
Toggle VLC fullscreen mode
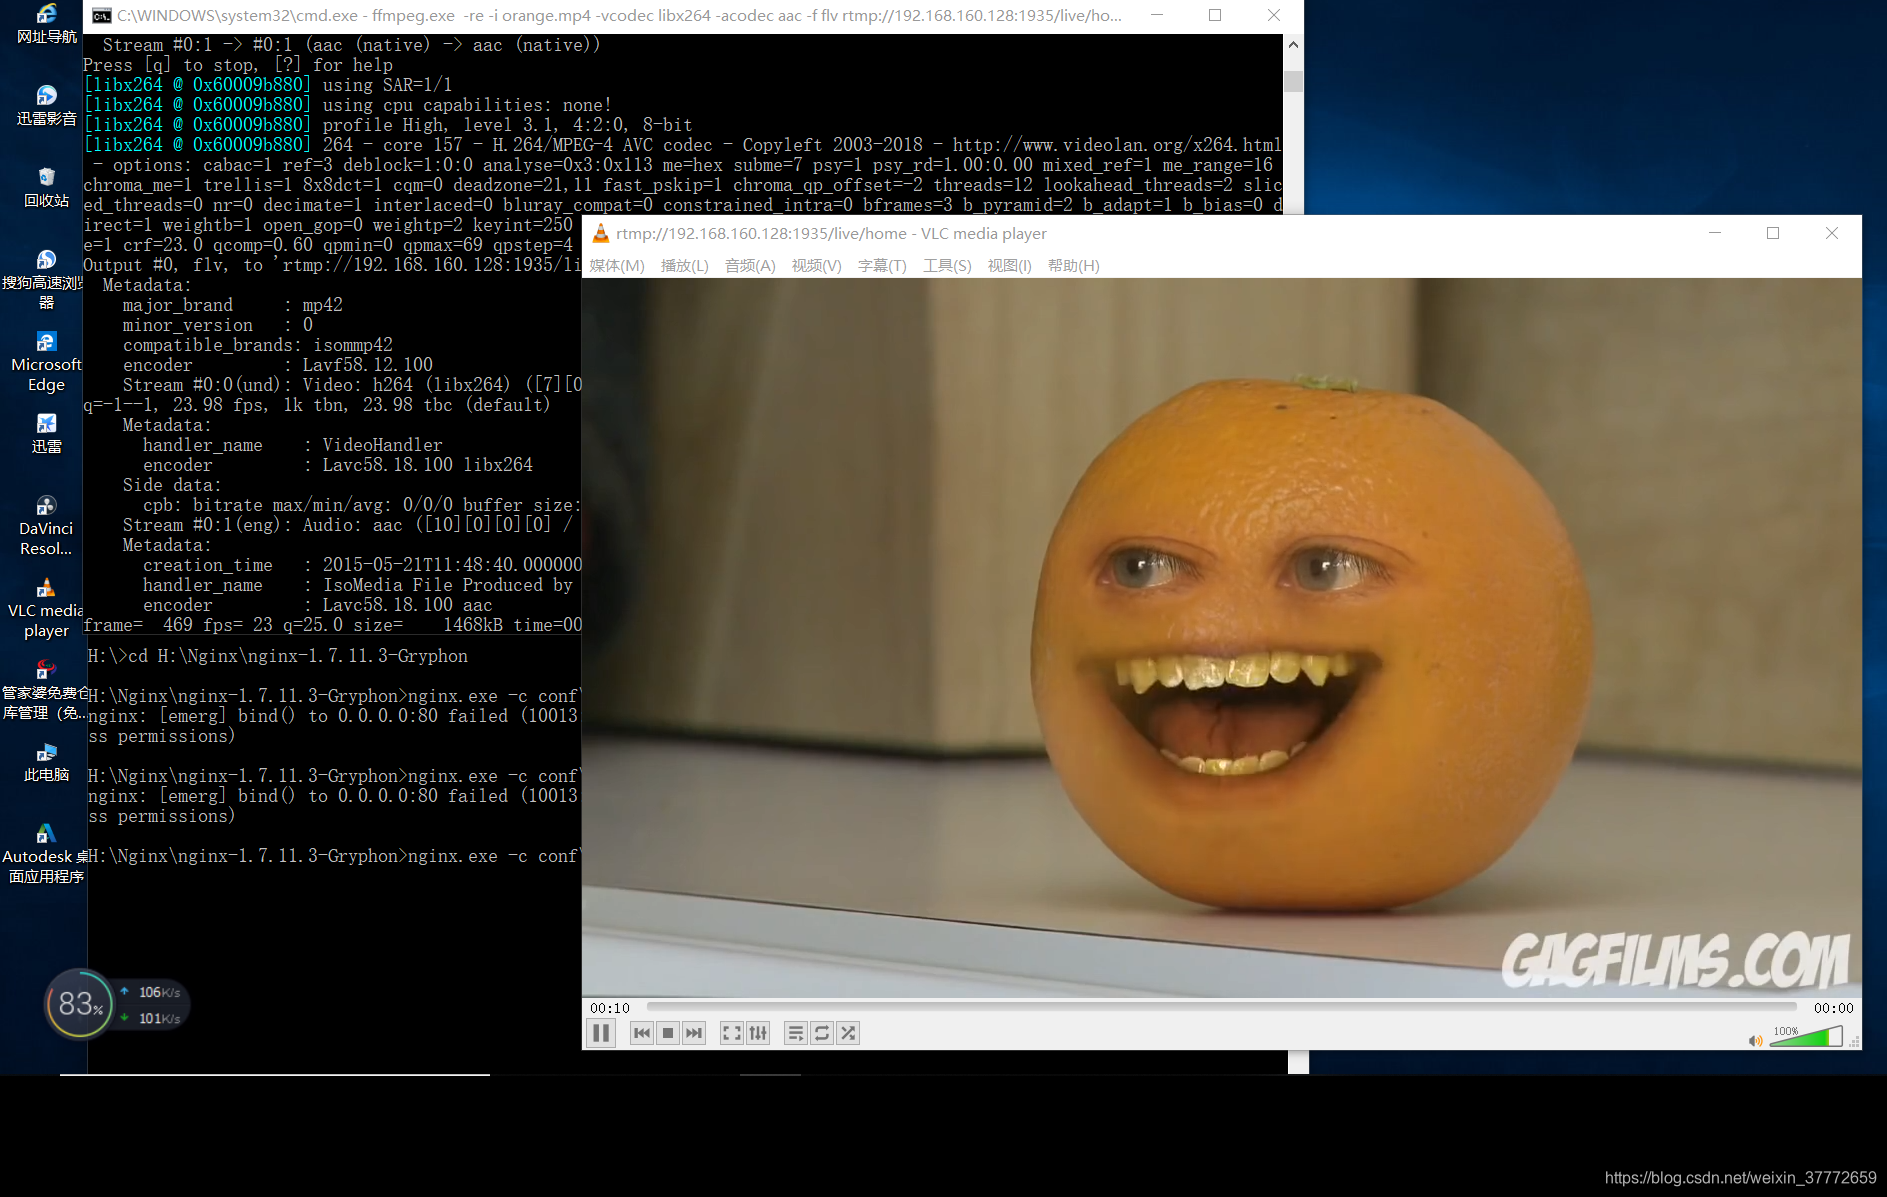click(732, 1033)
